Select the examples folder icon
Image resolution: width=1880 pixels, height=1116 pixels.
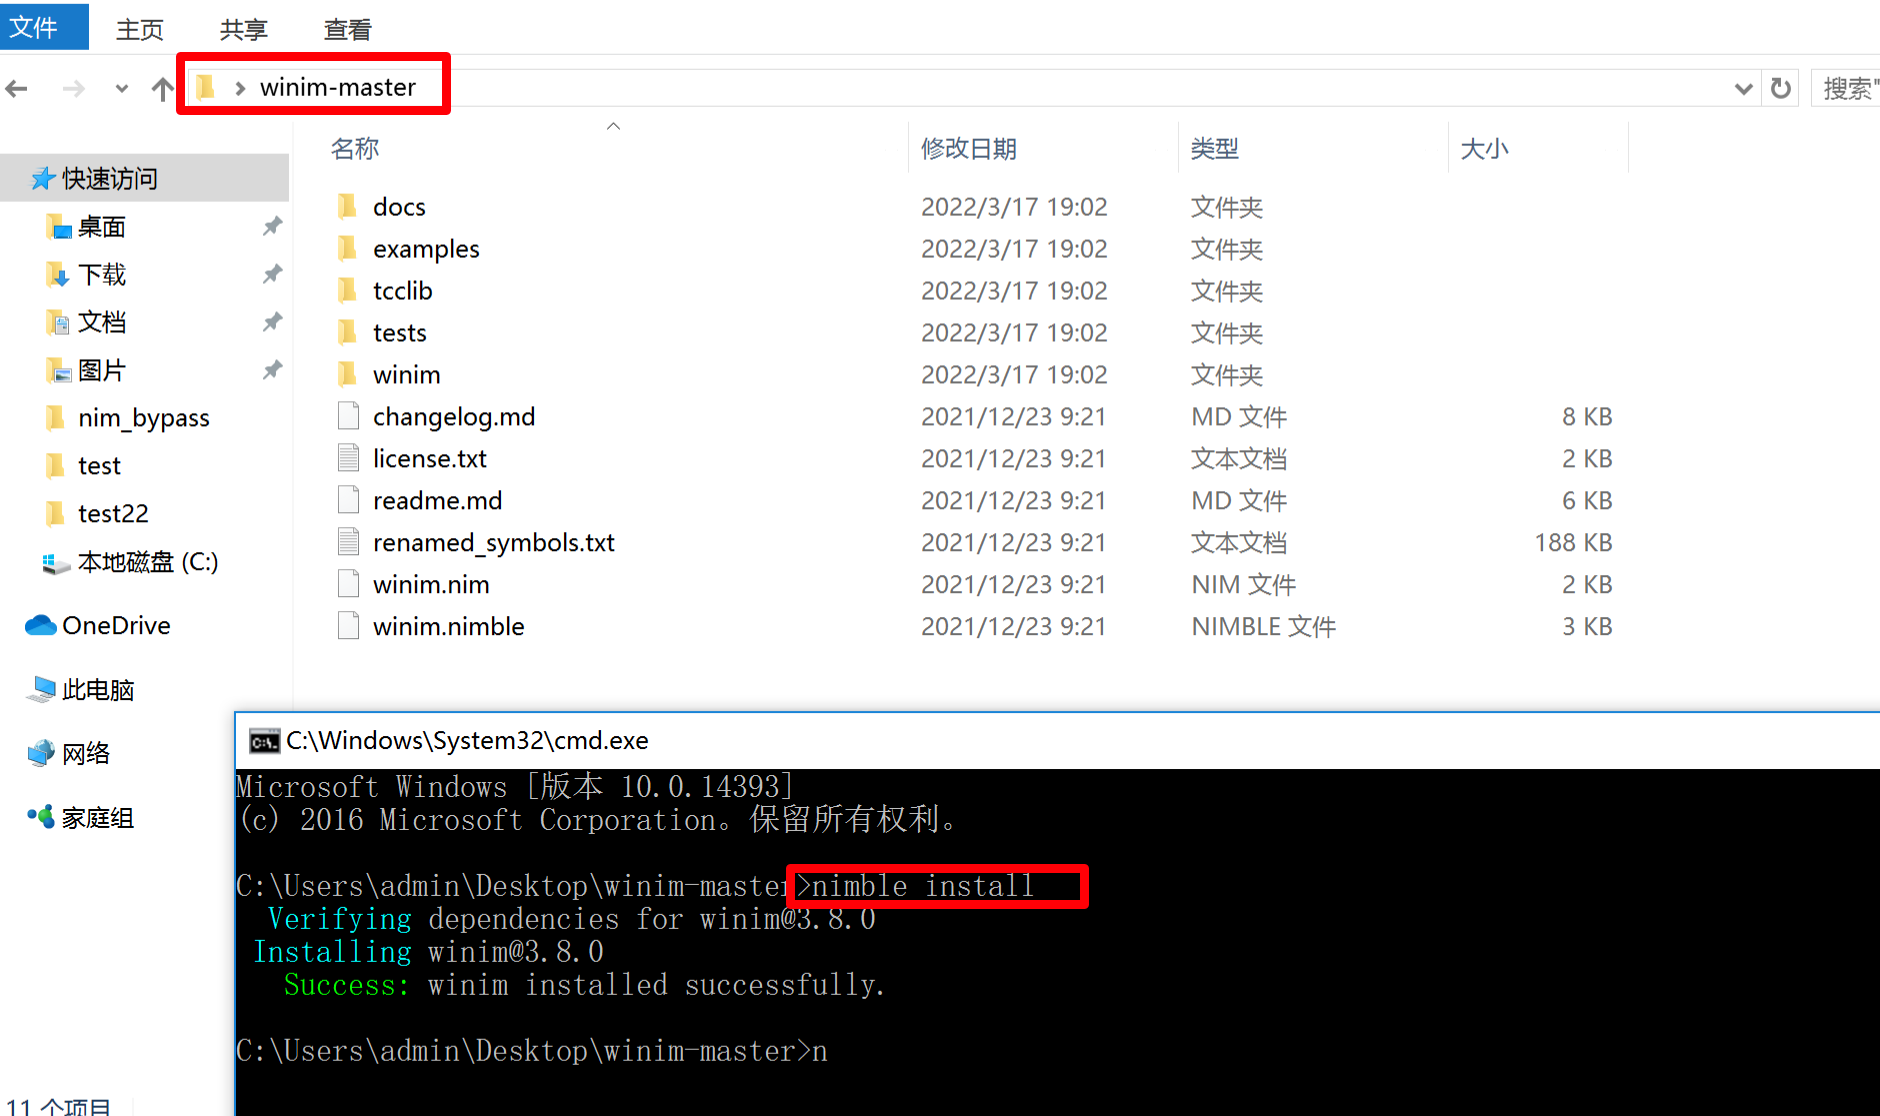[x=347, y=248]
